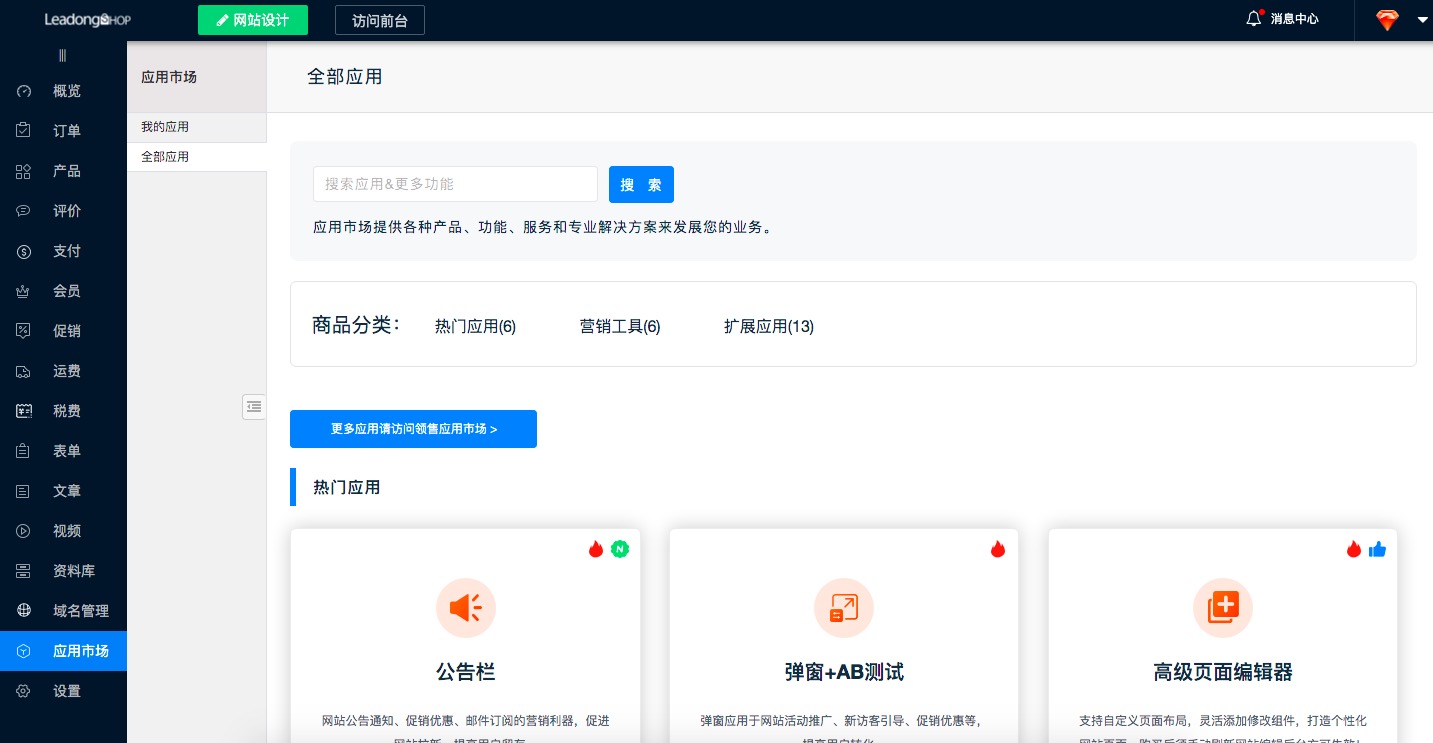Open 概览 dashboard icon in sidebar
Image resolution: width=1433 pixels, height=743 pixels.
(x=24, y=91)
